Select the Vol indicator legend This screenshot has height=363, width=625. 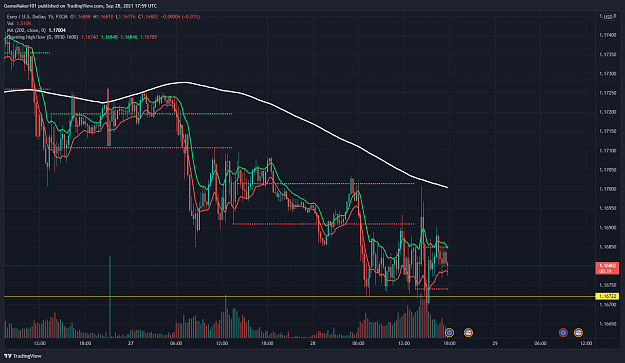tap(10, 24)
